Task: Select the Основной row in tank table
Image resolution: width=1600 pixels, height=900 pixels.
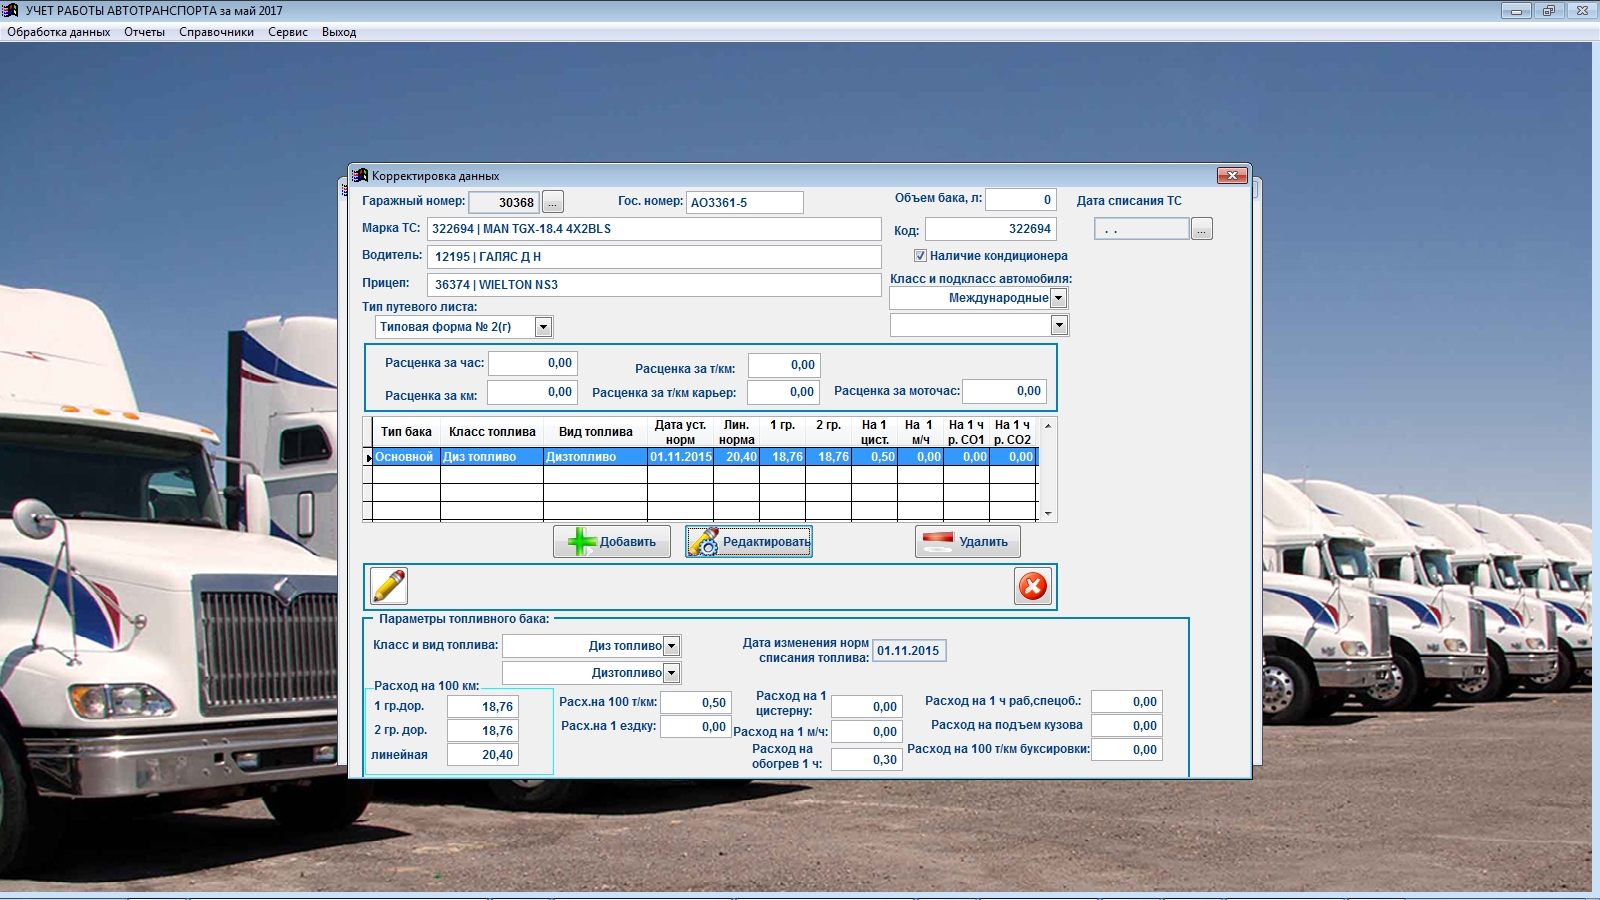Action: (x=404, y=457)
